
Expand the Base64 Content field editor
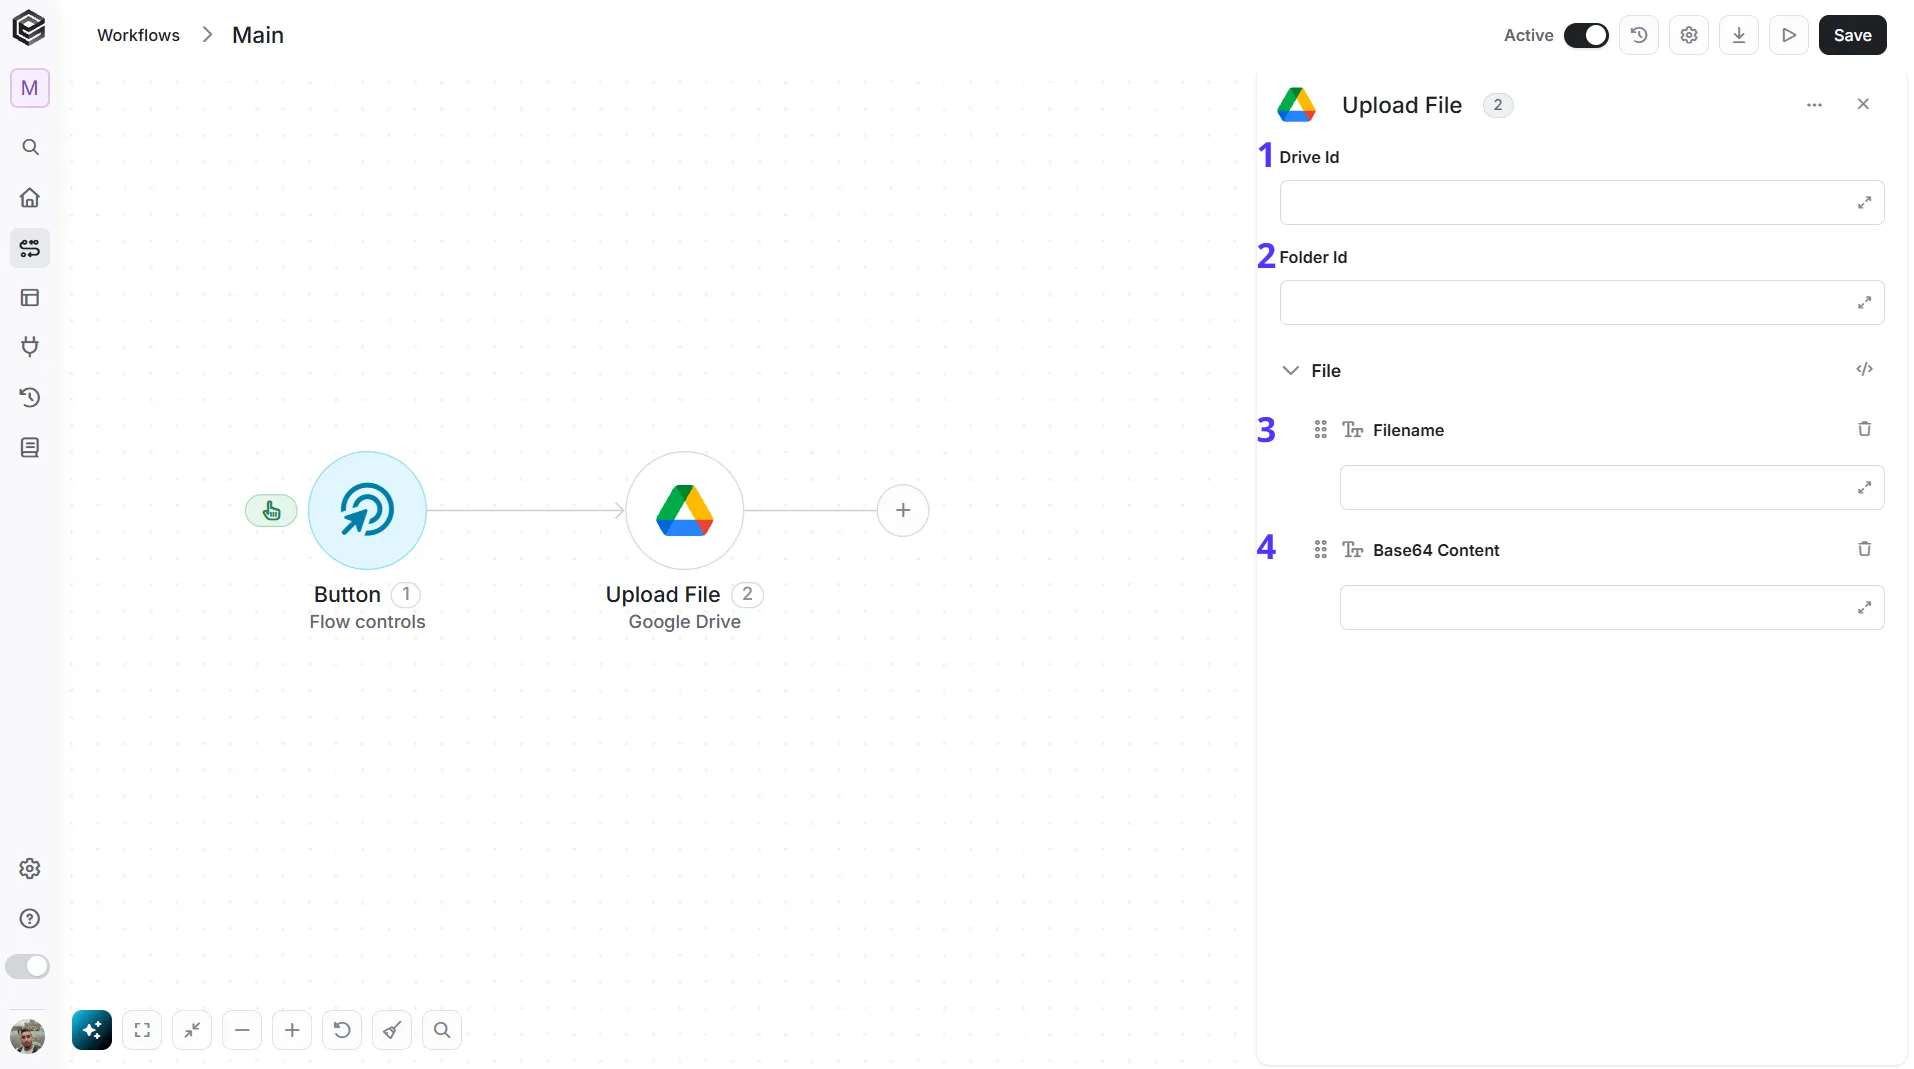tap(1864, 608)
